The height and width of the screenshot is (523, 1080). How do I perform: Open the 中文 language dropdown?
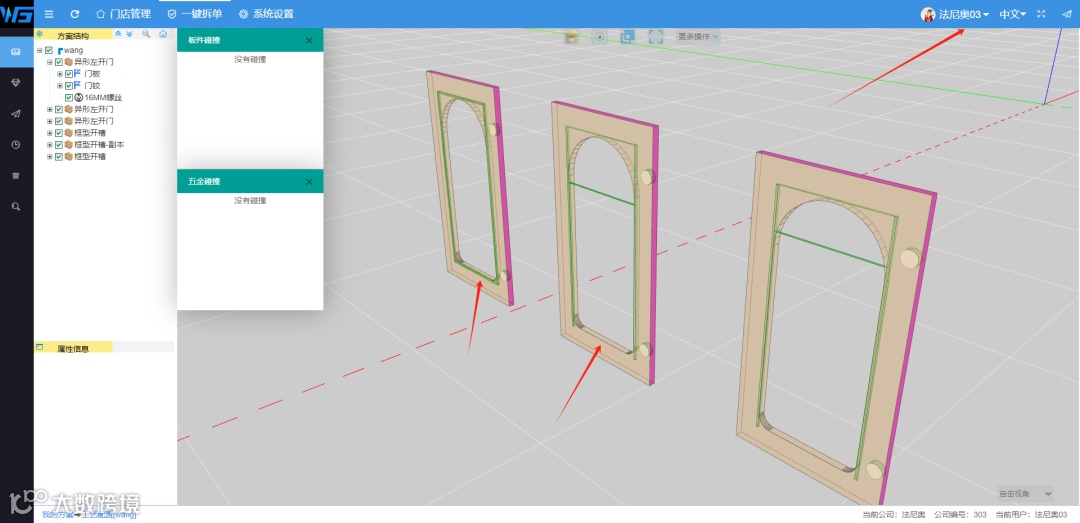pos(1013,14)
